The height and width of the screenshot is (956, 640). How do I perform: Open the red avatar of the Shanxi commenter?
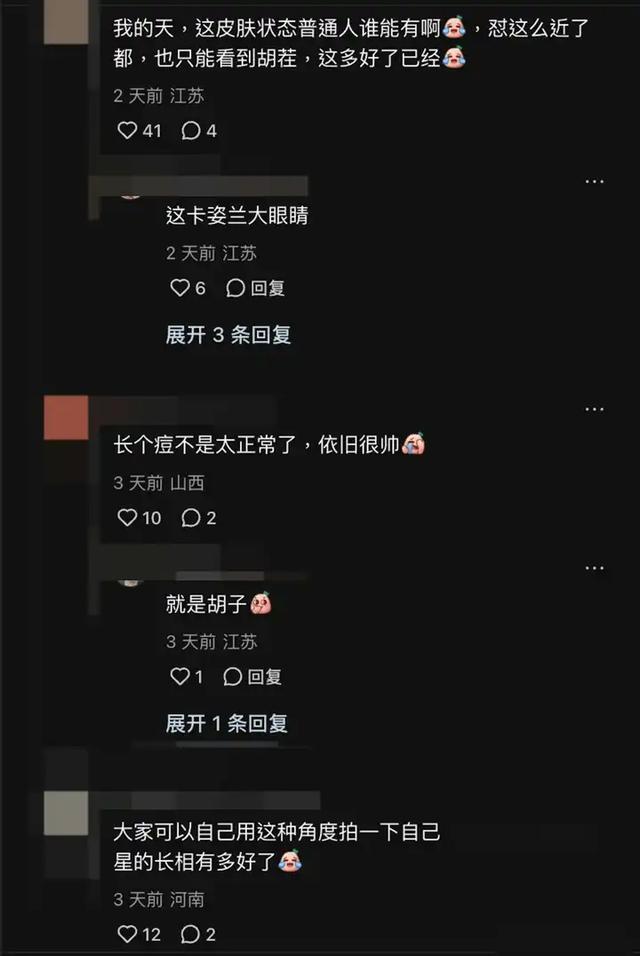(66, 418)
